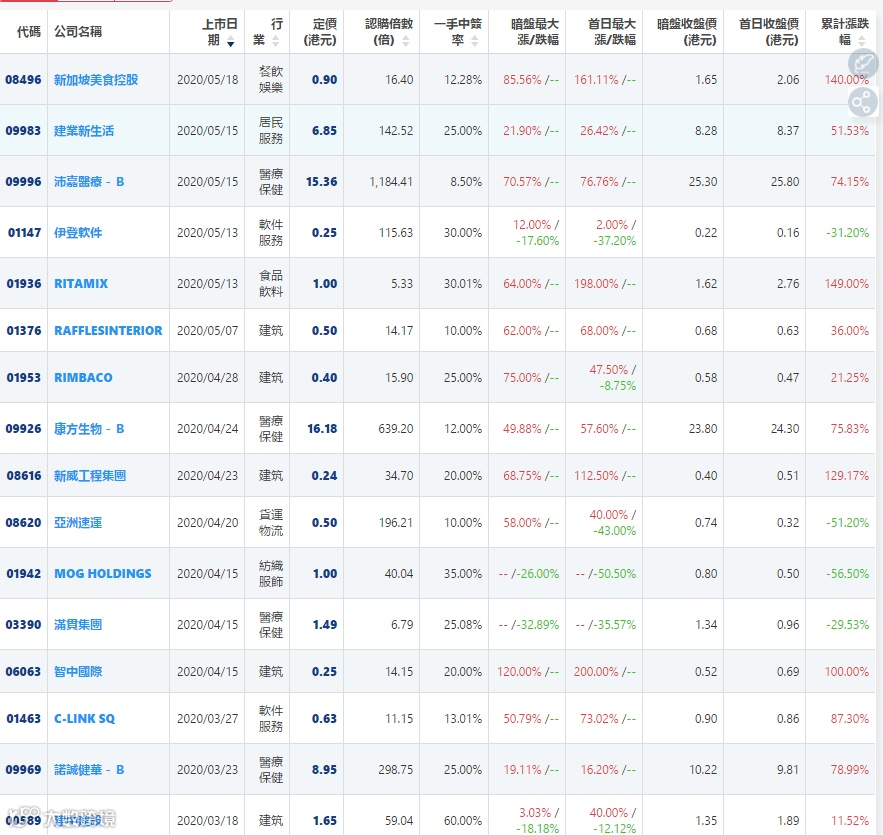The height and width of the screenshot is (835, 883).
Task: Click the -56.50% cumulative change for MOG HOLDINGS
Action: click(848, 574)
